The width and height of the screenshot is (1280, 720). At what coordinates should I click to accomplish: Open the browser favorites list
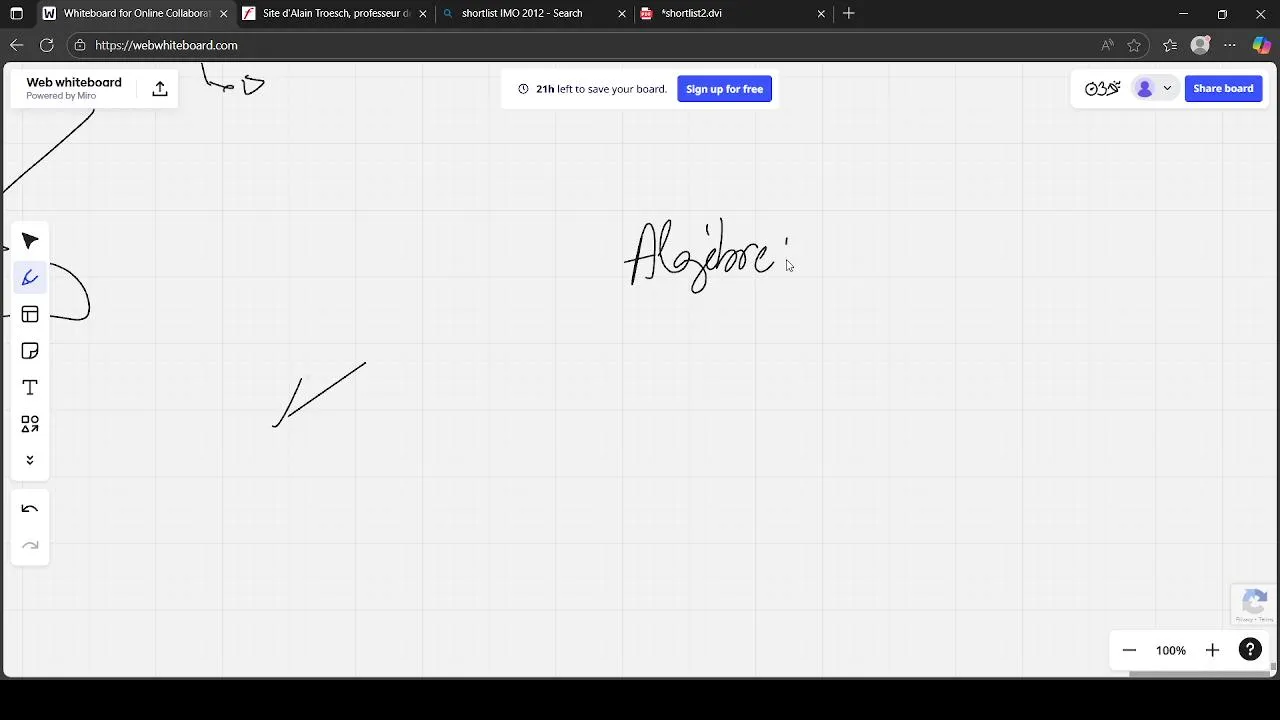pyautogui.click(x=1171, y=45)
